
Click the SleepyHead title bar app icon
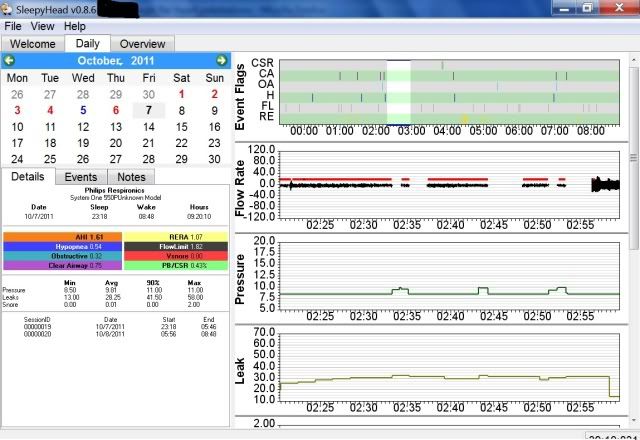(10, 7)
